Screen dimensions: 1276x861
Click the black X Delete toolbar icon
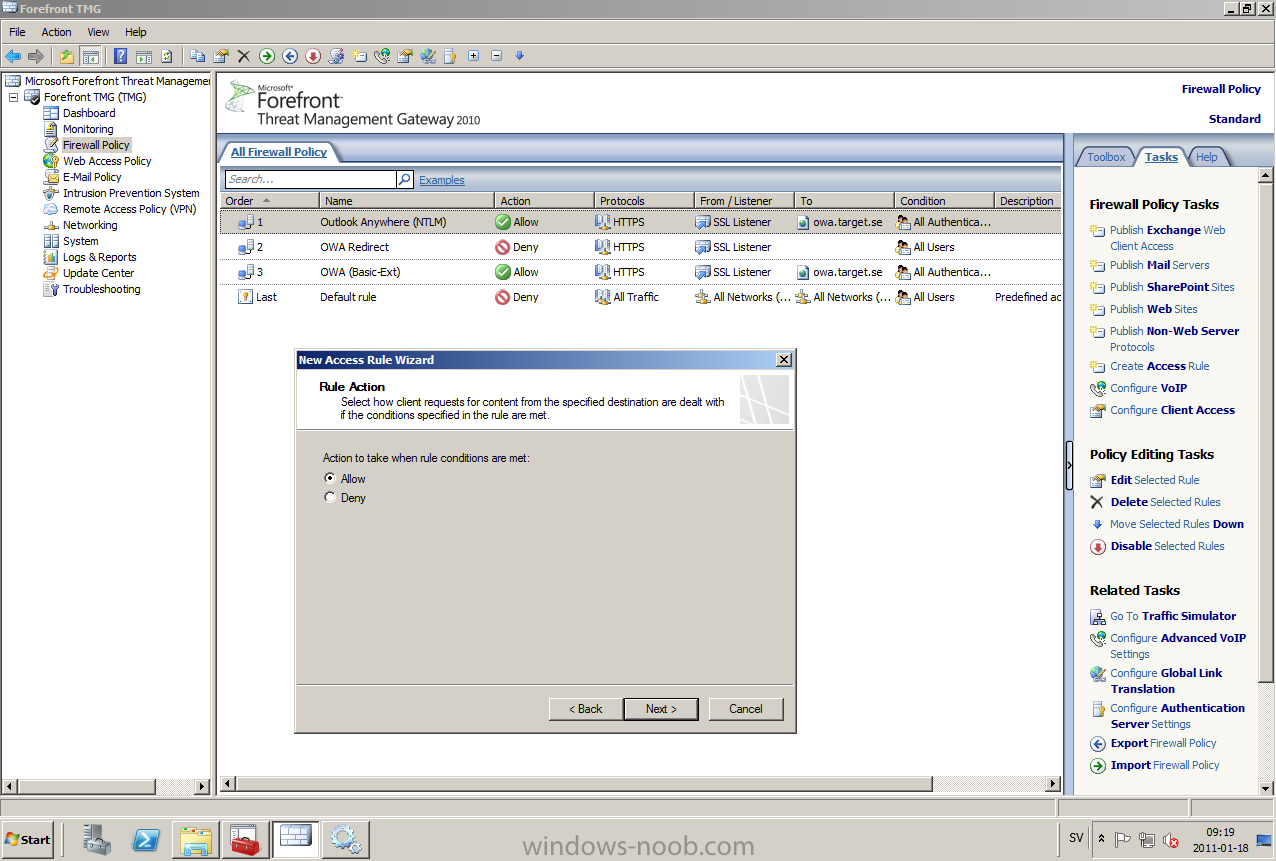[244, 56]
